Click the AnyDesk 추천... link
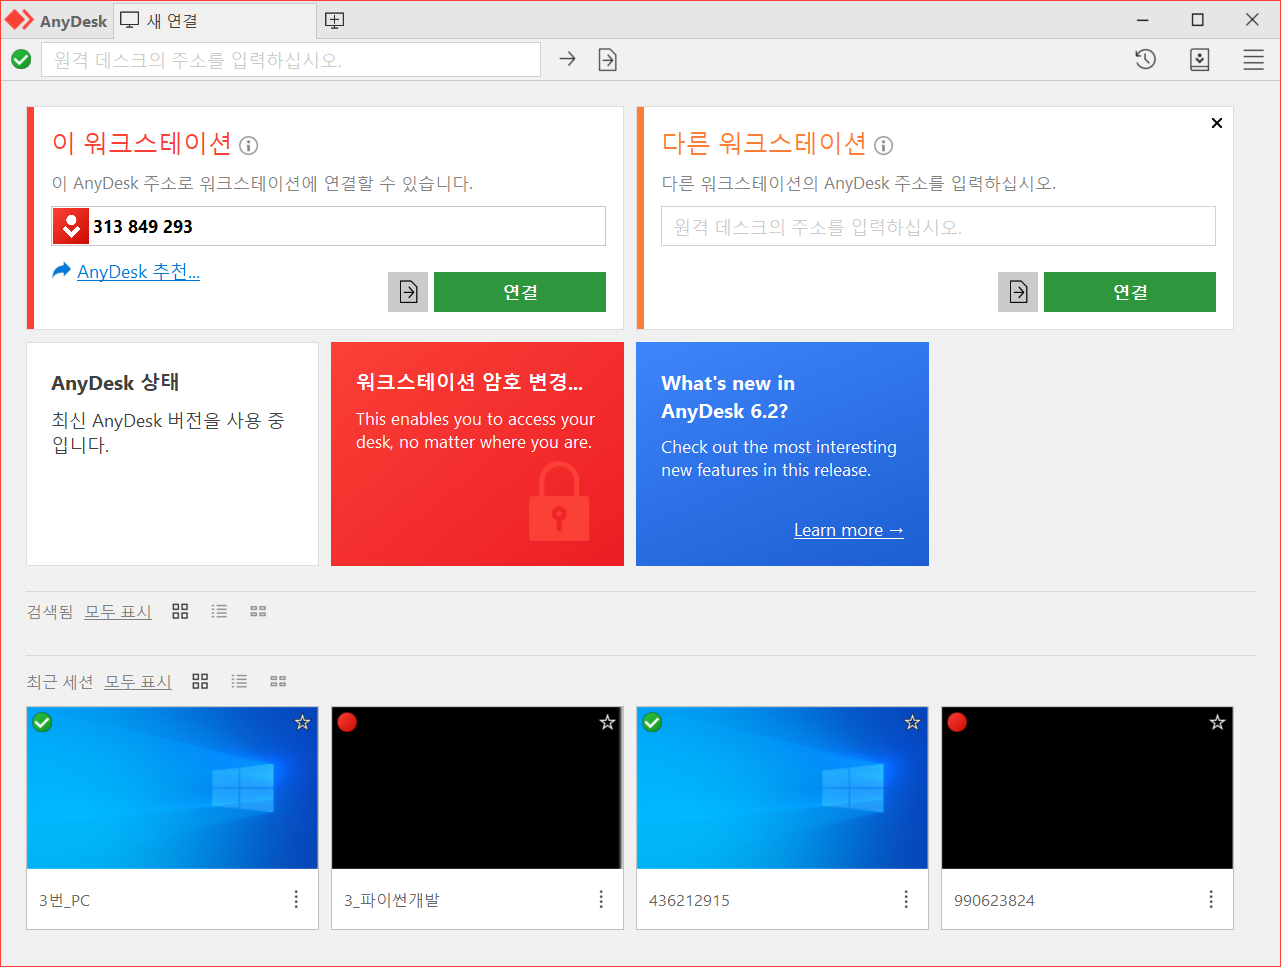This screenshot has height=967, width=1281. (138, 271)
